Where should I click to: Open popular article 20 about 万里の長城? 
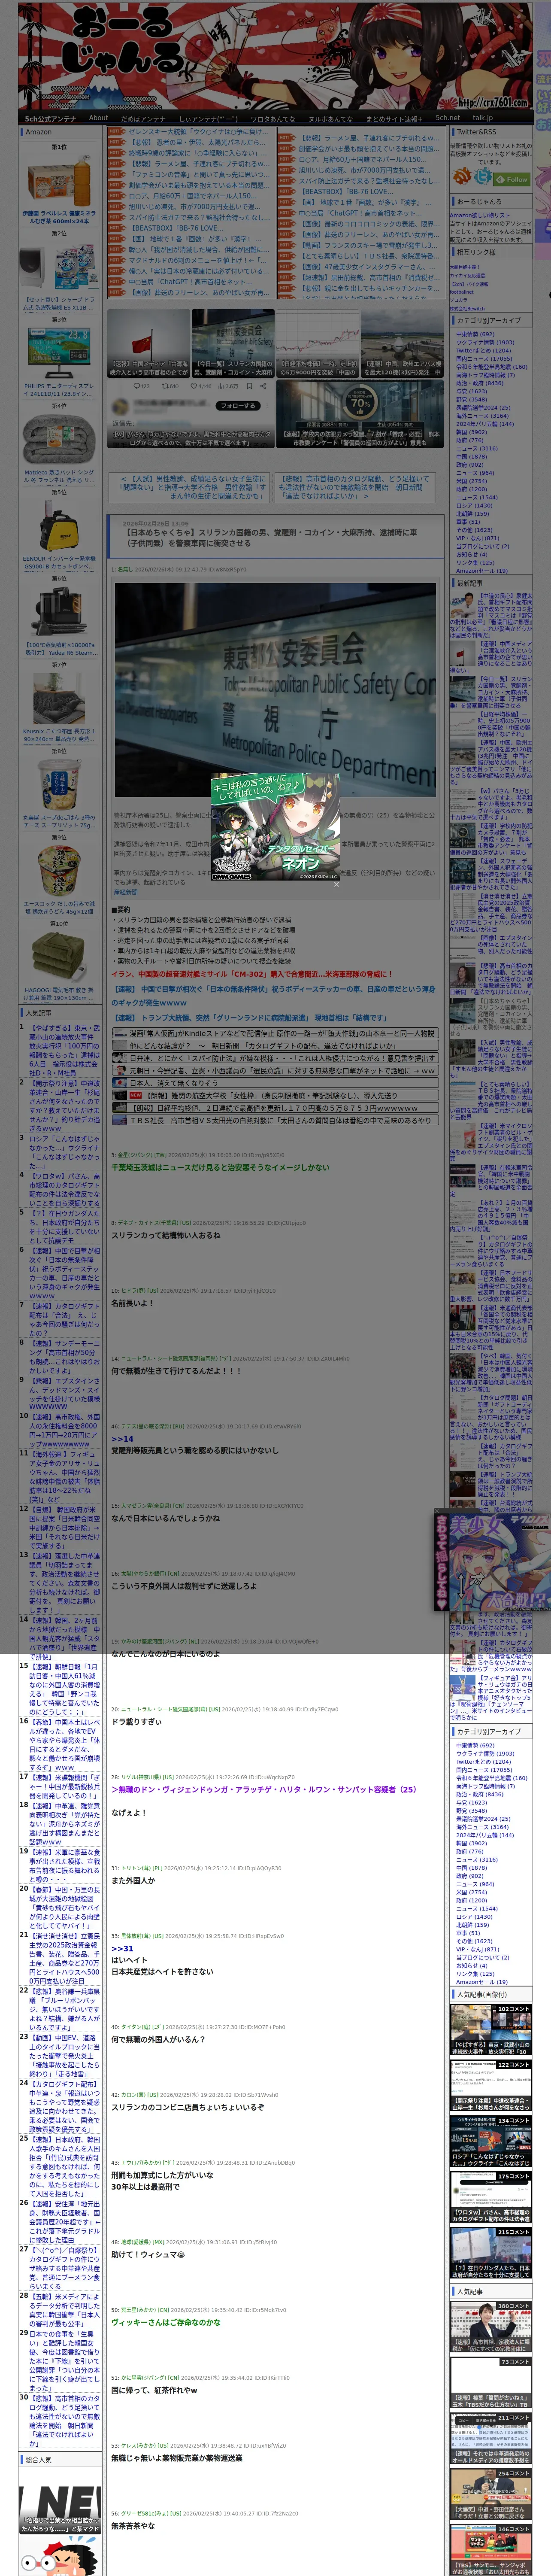(64, 1908)
